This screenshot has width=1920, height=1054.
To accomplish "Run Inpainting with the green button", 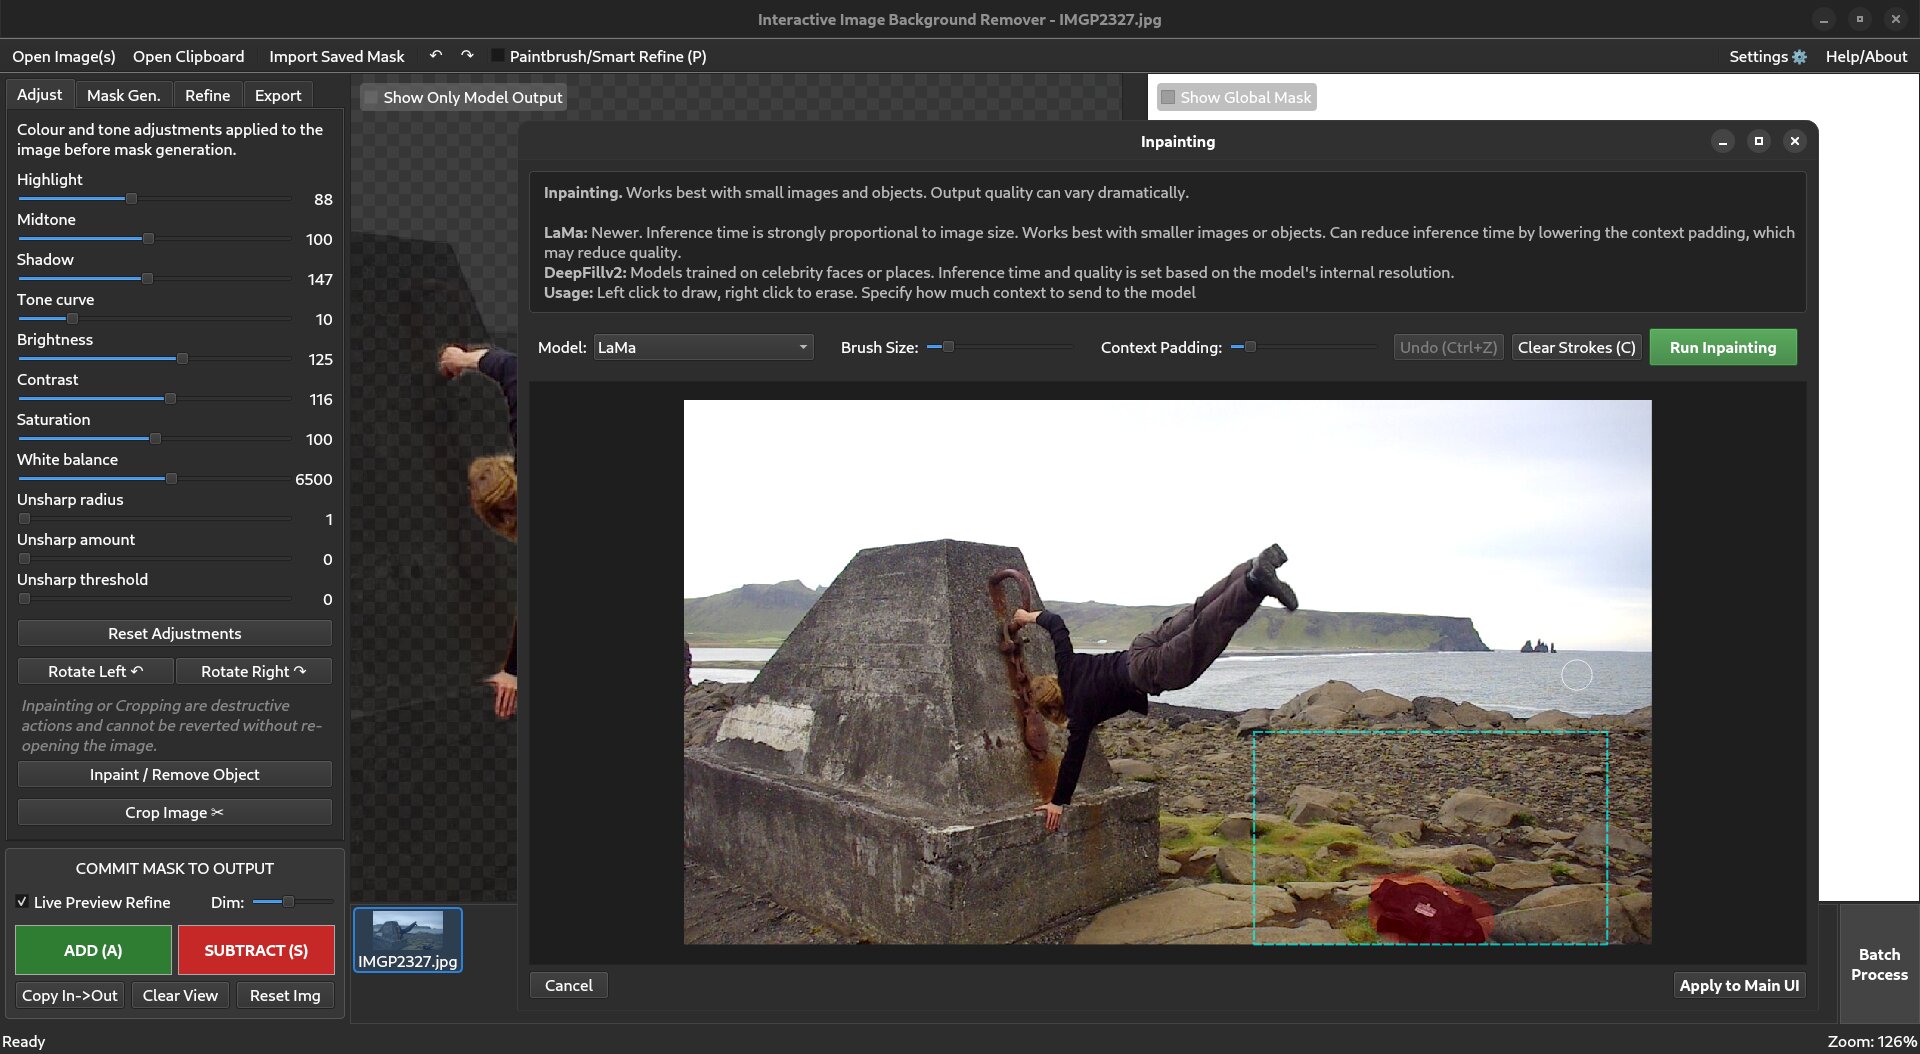I will [1722, 347].
